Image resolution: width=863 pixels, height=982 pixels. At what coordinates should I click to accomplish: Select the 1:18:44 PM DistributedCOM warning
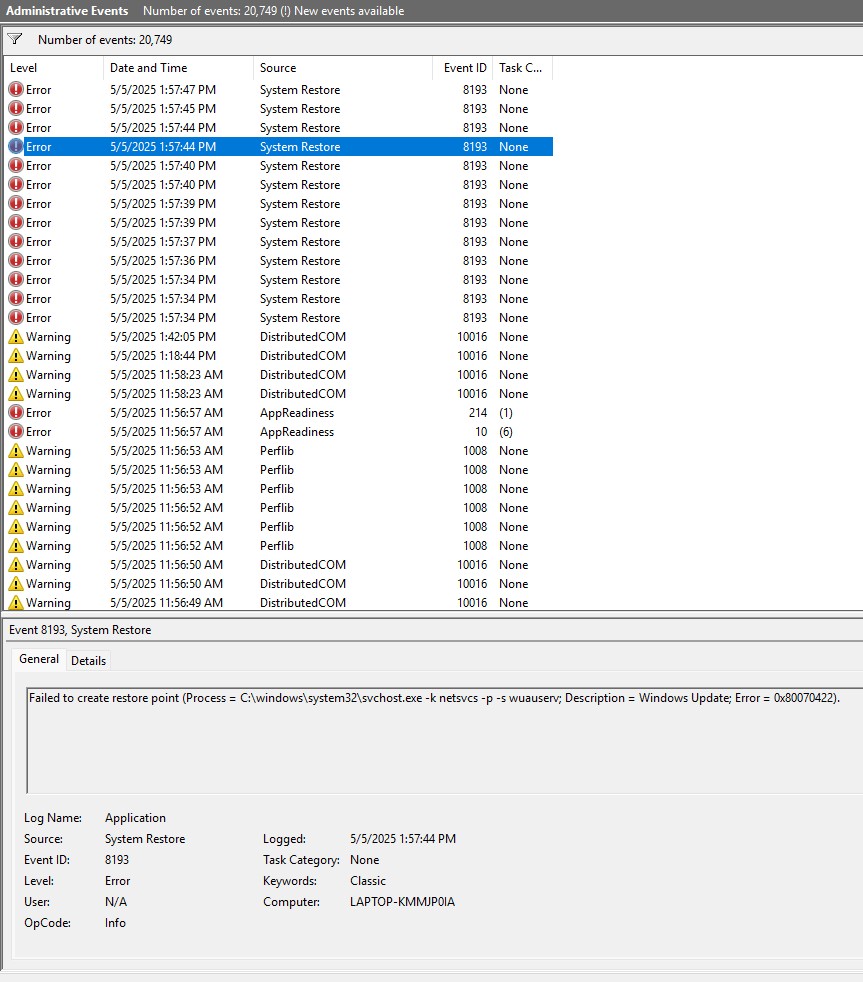click(279, 356)
